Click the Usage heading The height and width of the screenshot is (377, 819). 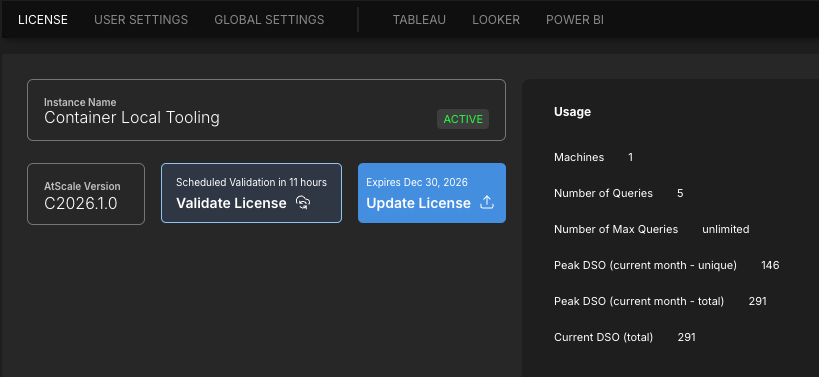(x=572, y=112)
